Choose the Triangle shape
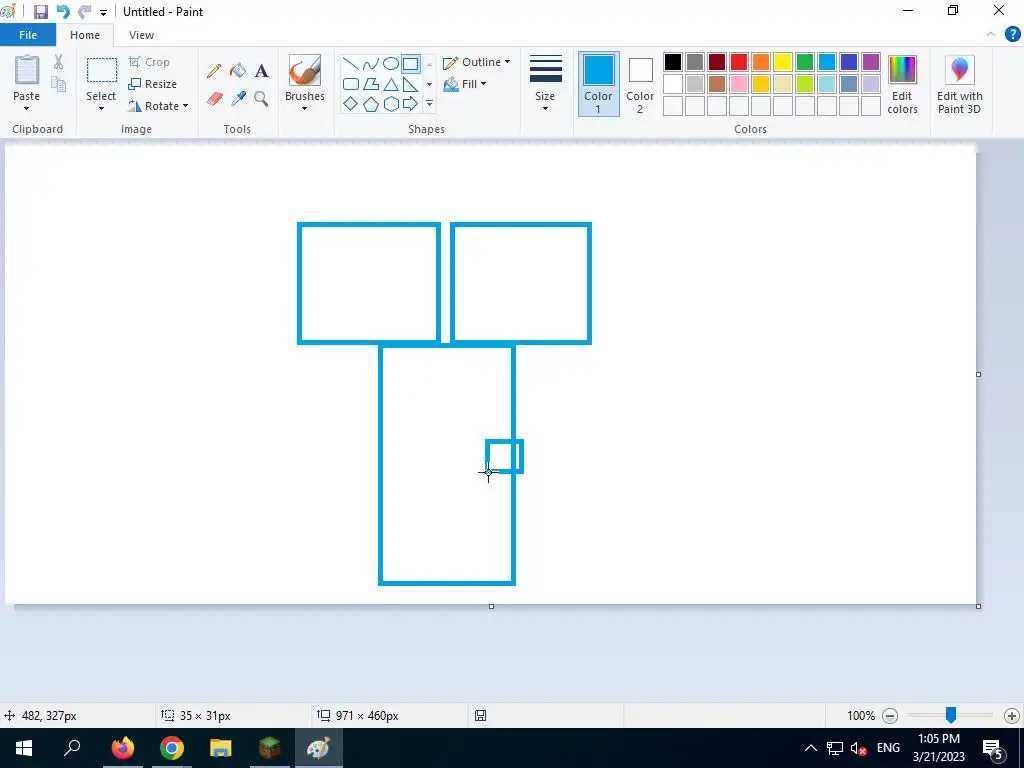Viewport: 1024px width, 768px height. (x=391, y=84)
